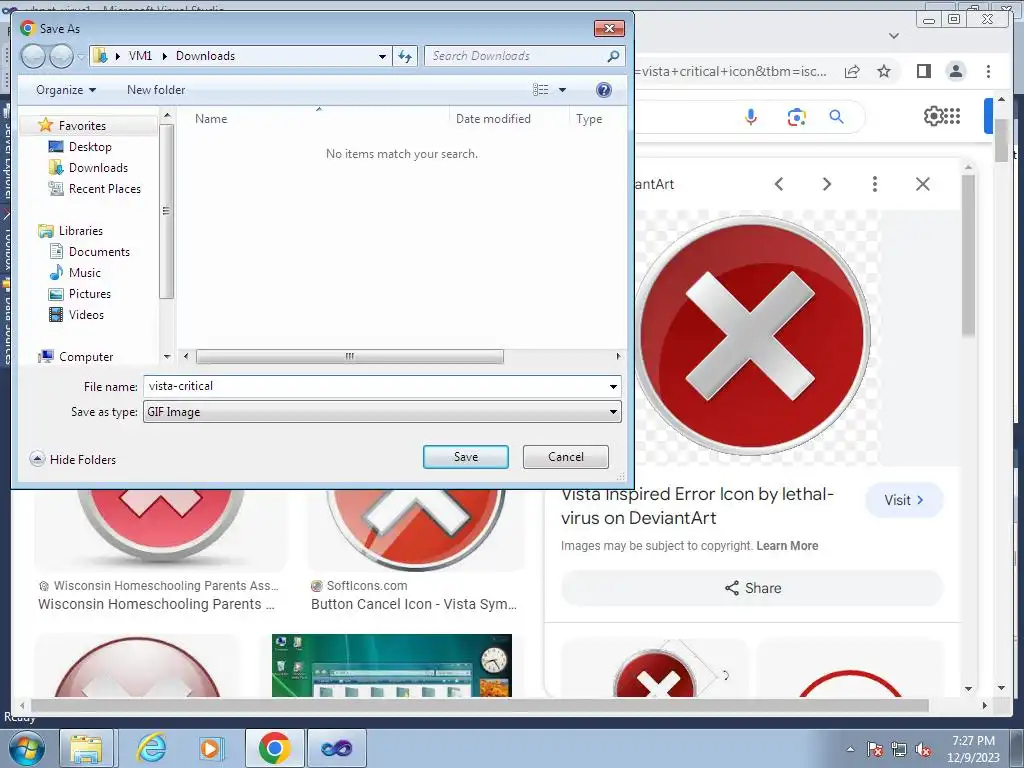Select Favorites in the navigation pane
Viewport: 1024px width, 768px height.
pyautogui.click(x=82, y=125)
